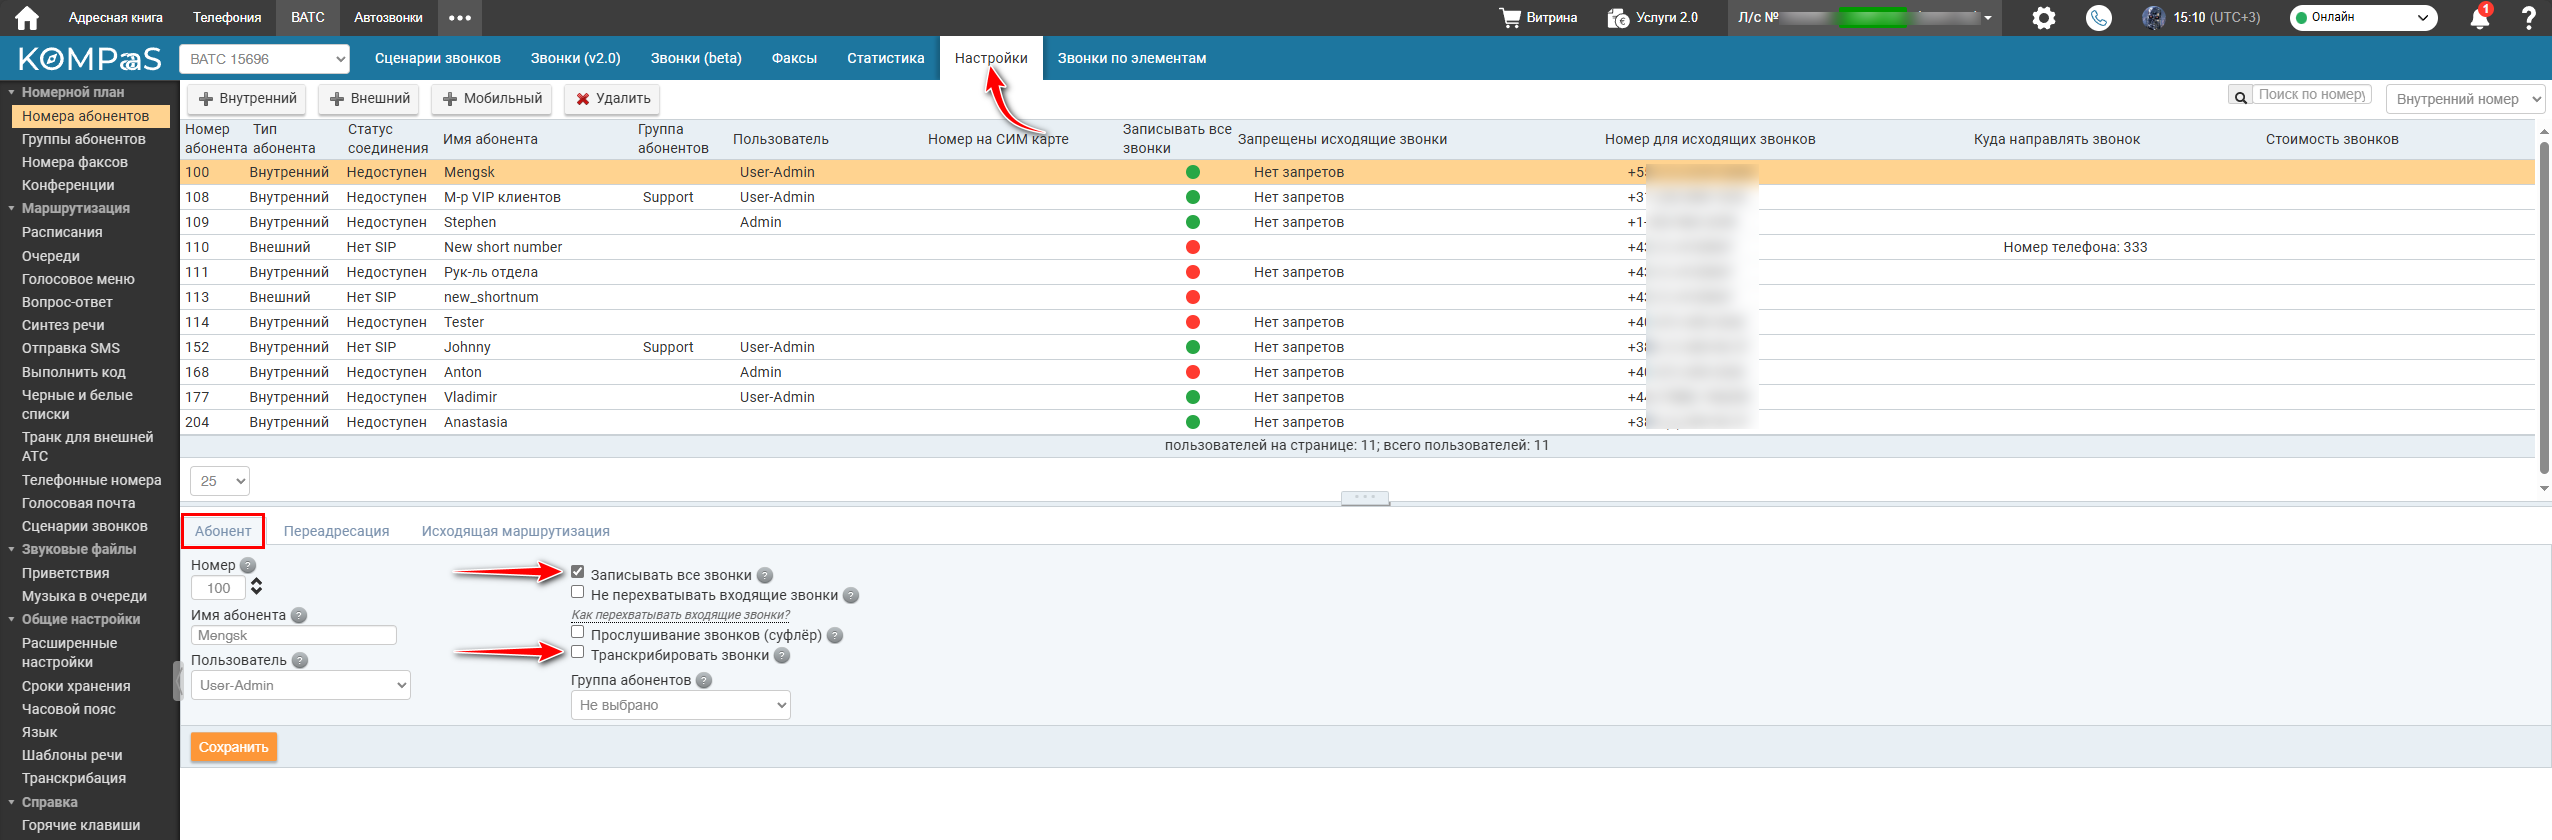The image size is (2552, 840).
Task: Show help for Имя абонента
Action: 299,616
